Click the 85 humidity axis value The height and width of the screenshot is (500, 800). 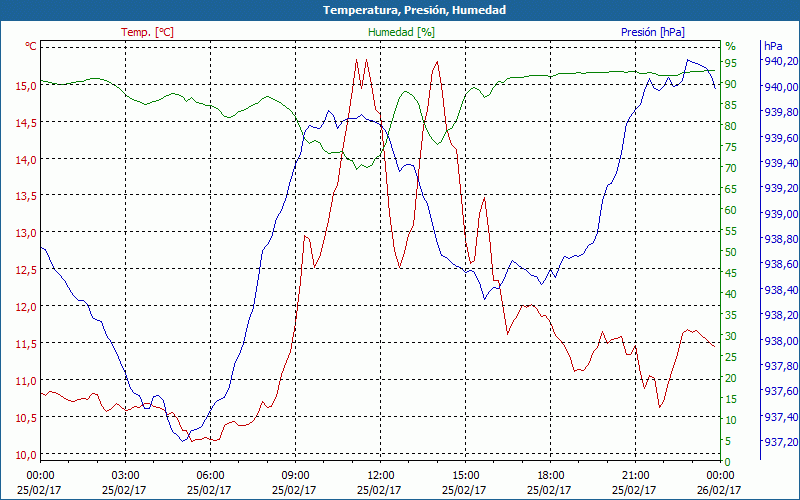pos(730,105)
